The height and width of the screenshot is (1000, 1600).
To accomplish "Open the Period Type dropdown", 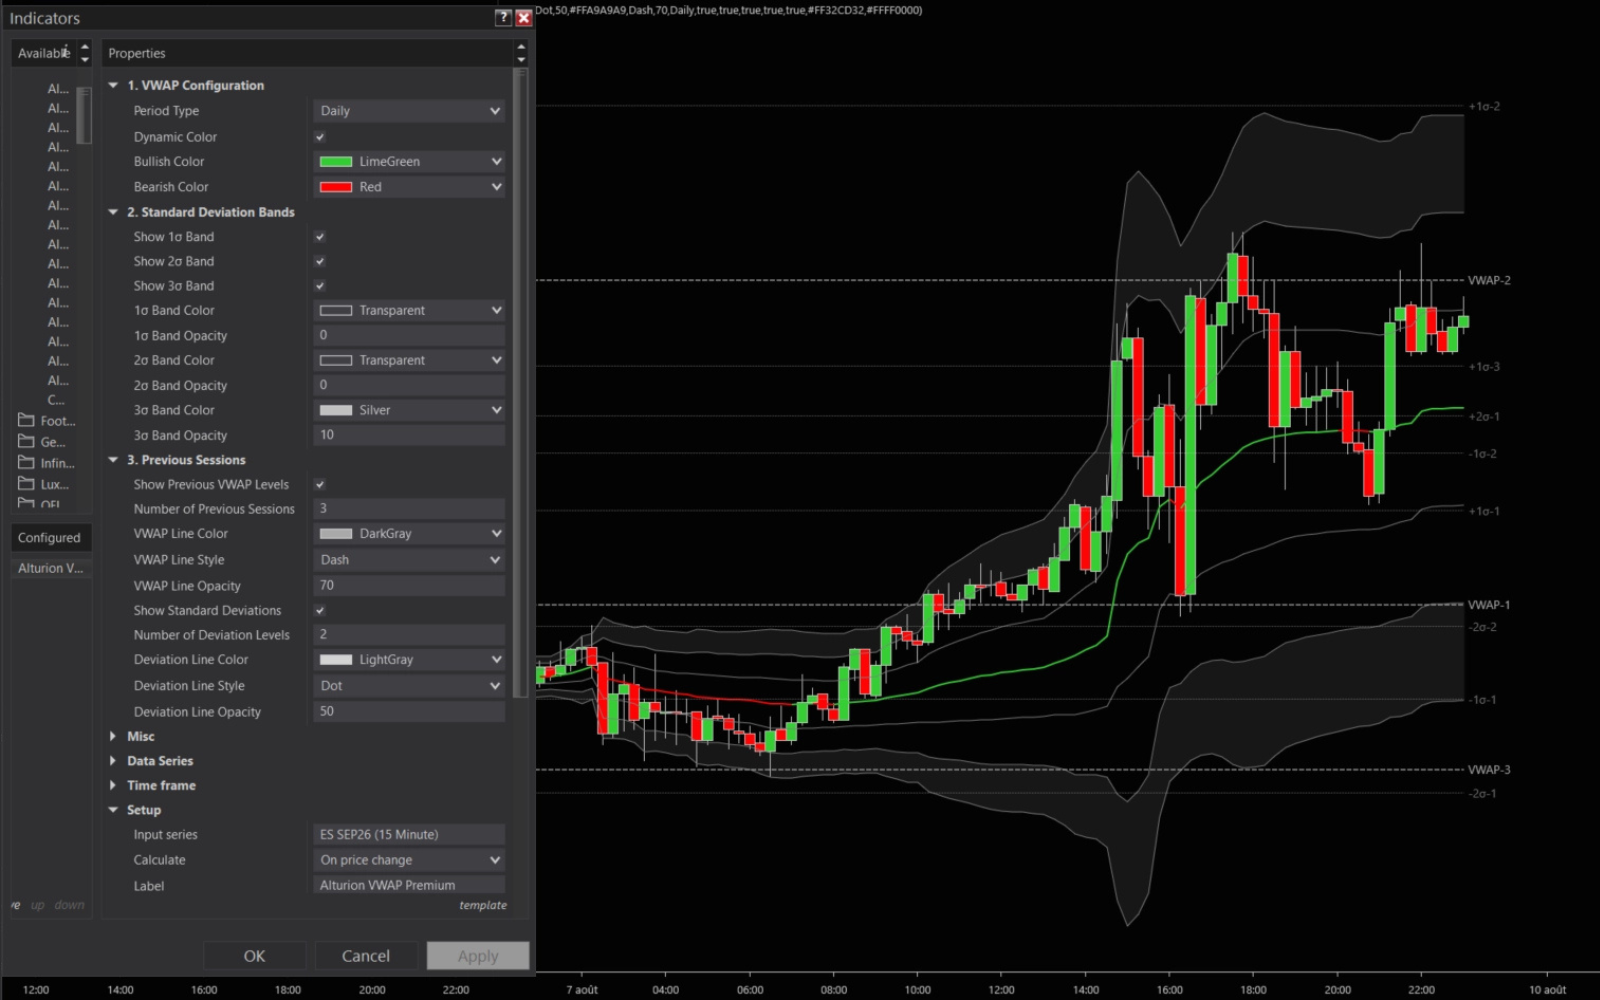I will coord(409,111).
